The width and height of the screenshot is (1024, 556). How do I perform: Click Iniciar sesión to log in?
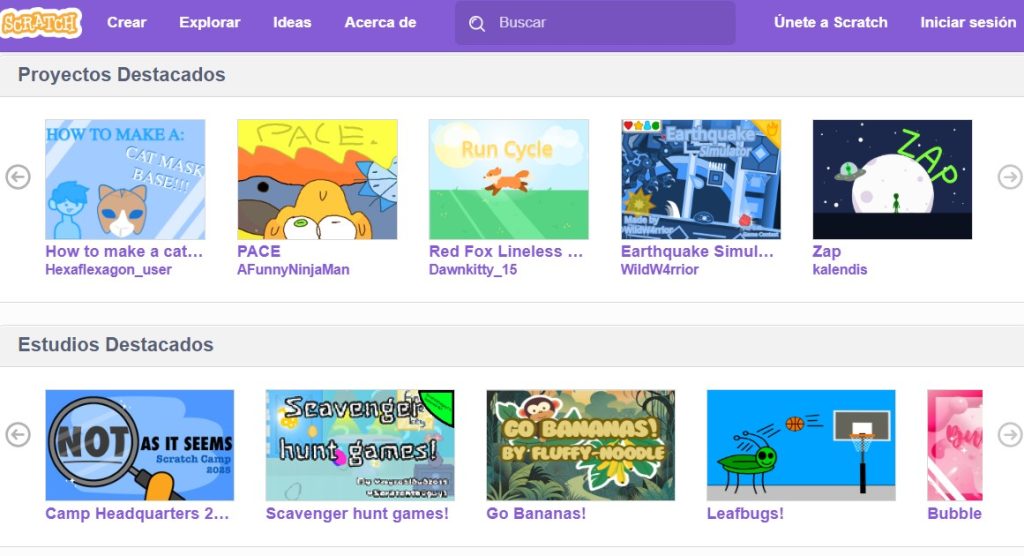point(967,22)
